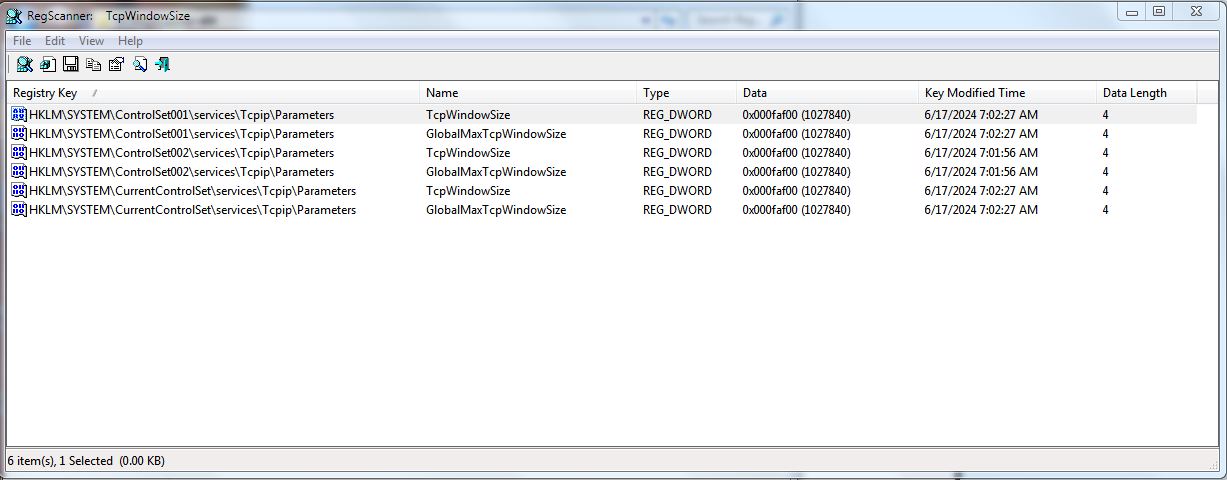
Task: Click the Data column header
Action: click(x=754, y=93)
